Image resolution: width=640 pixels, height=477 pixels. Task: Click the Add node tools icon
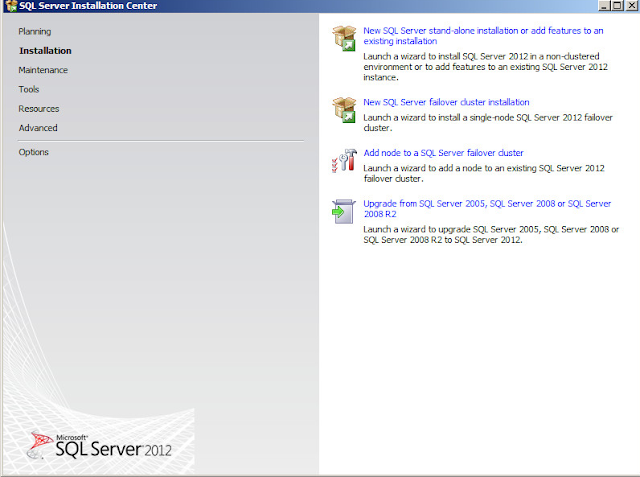coord(344,160)
